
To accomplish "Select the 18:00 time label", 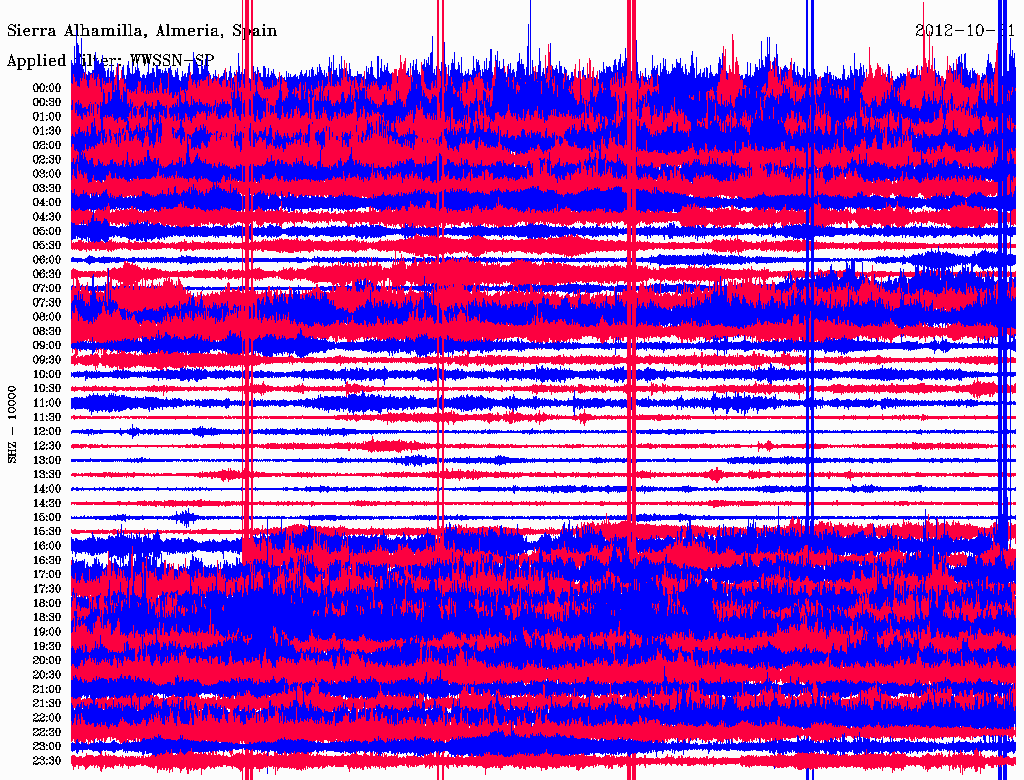I will (x=46, y=604).
